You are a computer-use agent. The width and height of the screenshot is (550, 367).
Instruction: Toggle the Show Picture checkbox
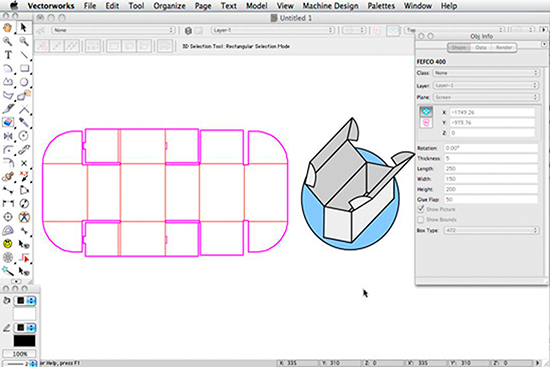[421, 209]
